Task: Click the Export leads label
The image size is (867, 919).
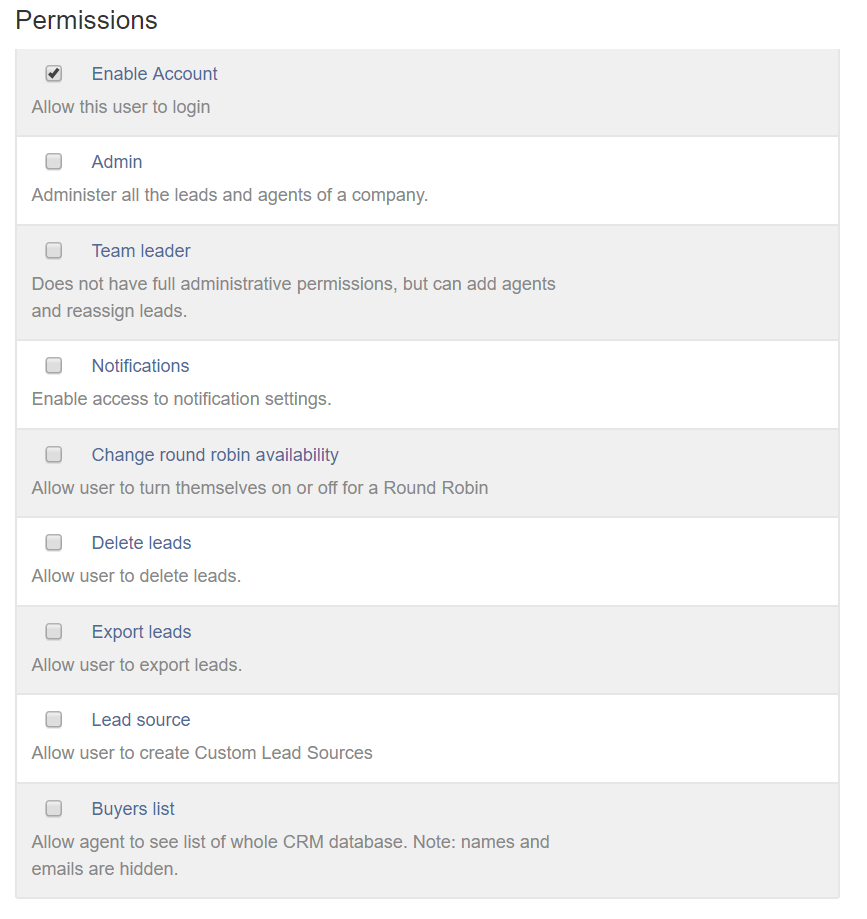Action: (141, 632)
